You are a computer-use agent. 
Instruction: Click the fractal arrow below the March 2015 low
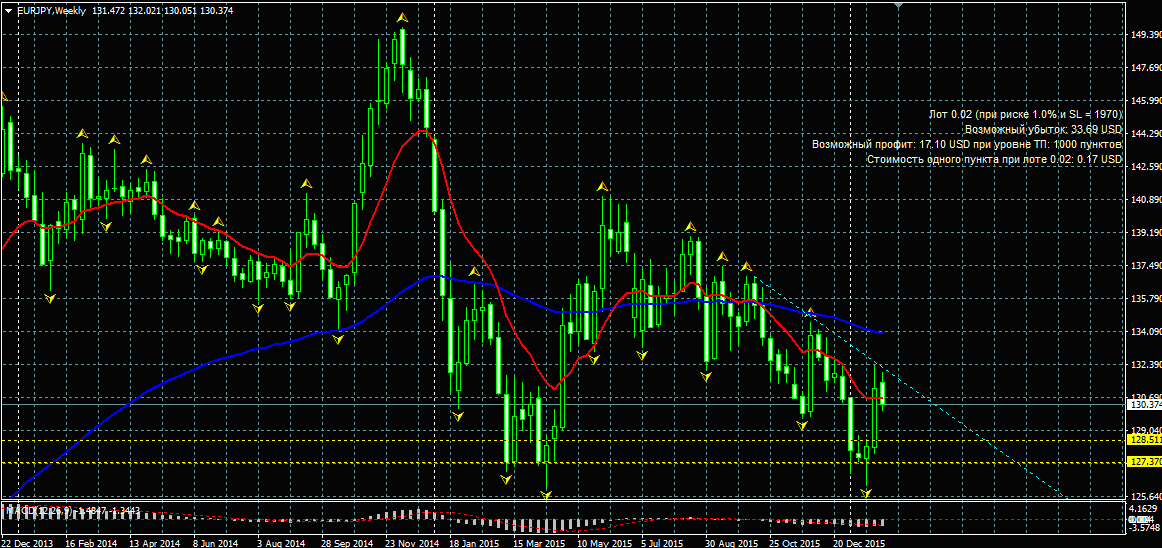547,493
